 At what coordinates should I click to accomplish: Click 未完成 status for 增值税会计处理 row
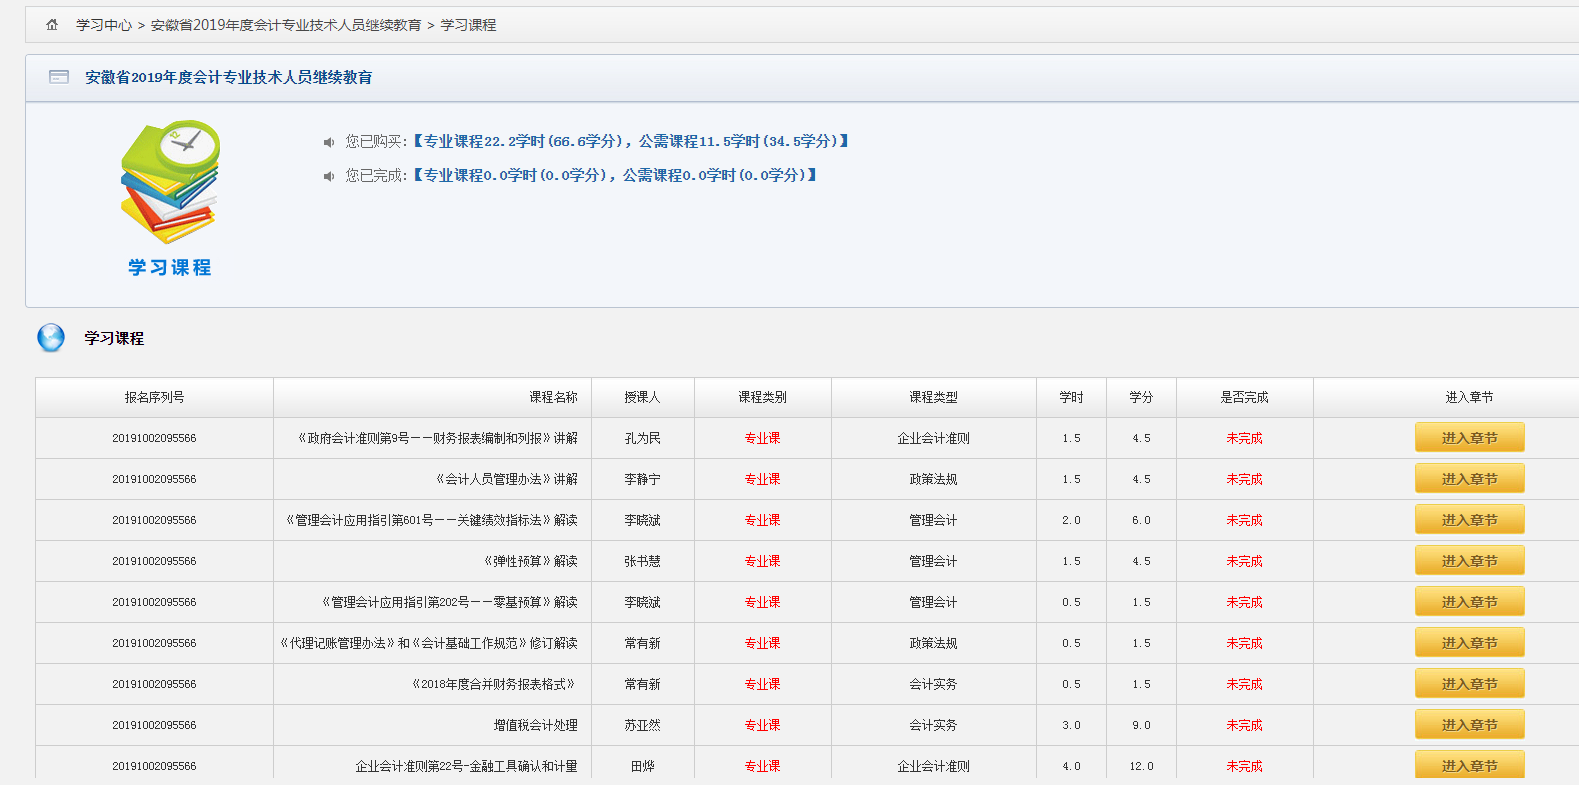[x=1244, y=725]
